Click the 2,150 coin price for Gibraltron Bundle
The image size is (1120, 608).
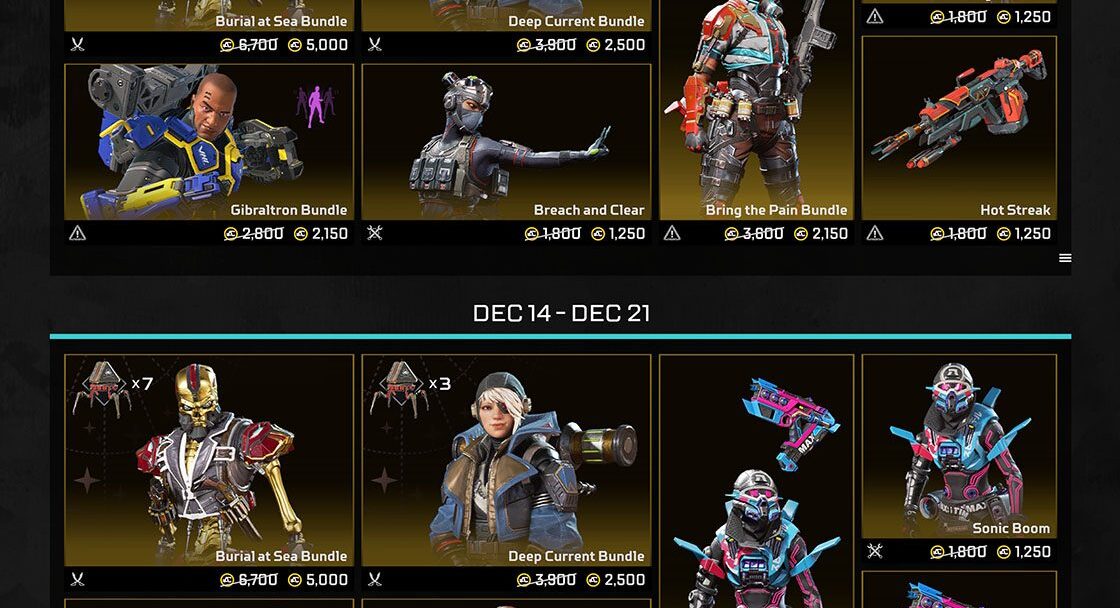click(x=321, y=234)
